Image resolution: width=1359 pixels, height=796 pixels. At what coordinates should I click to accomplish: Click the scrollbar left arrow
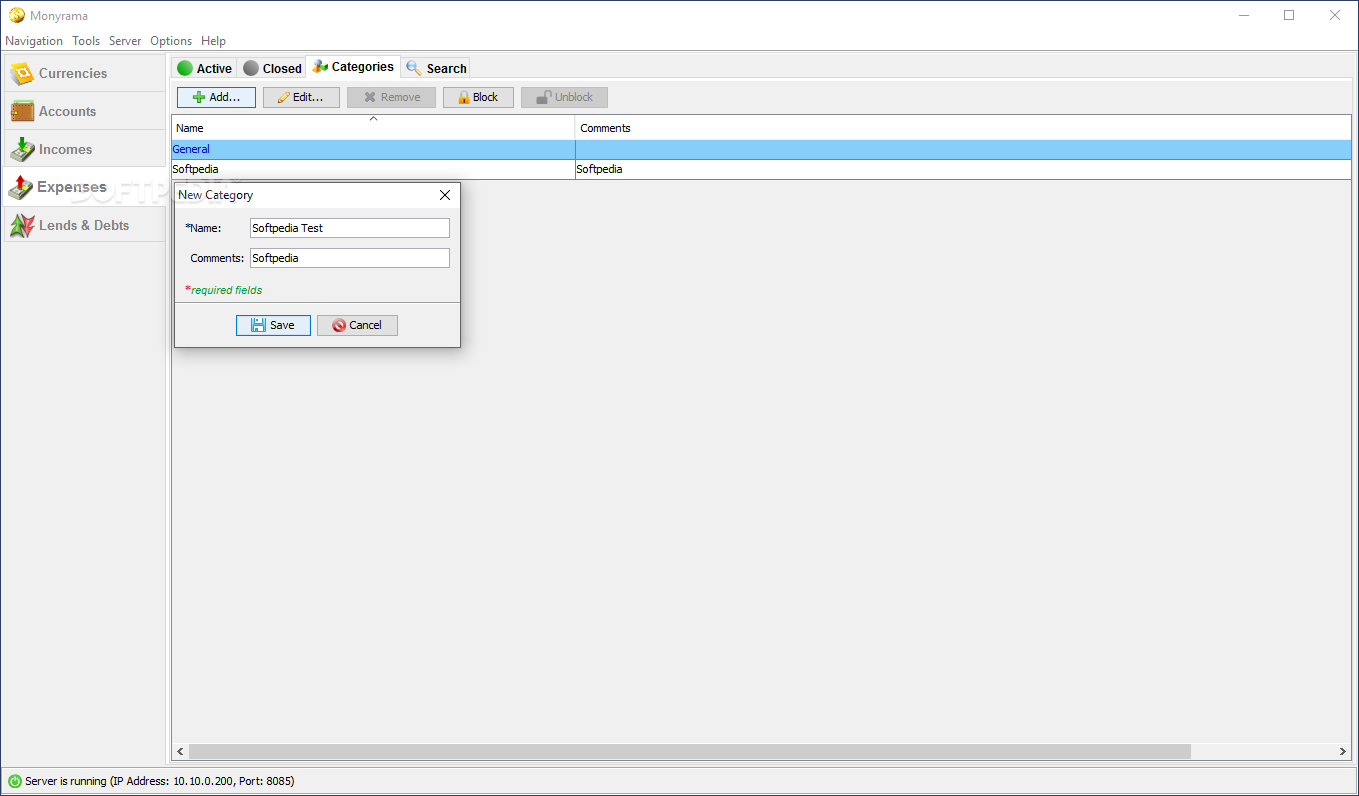[181, 751]
